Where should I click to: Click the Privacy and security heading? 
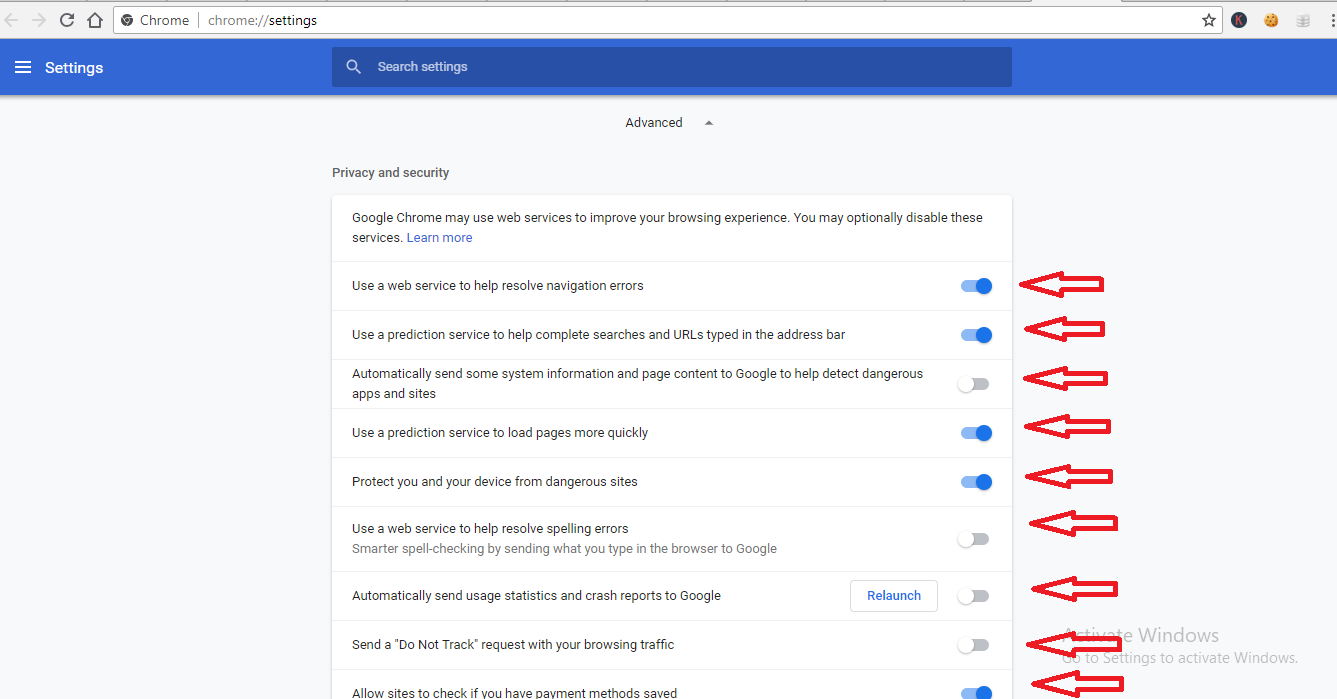point(391,173)
